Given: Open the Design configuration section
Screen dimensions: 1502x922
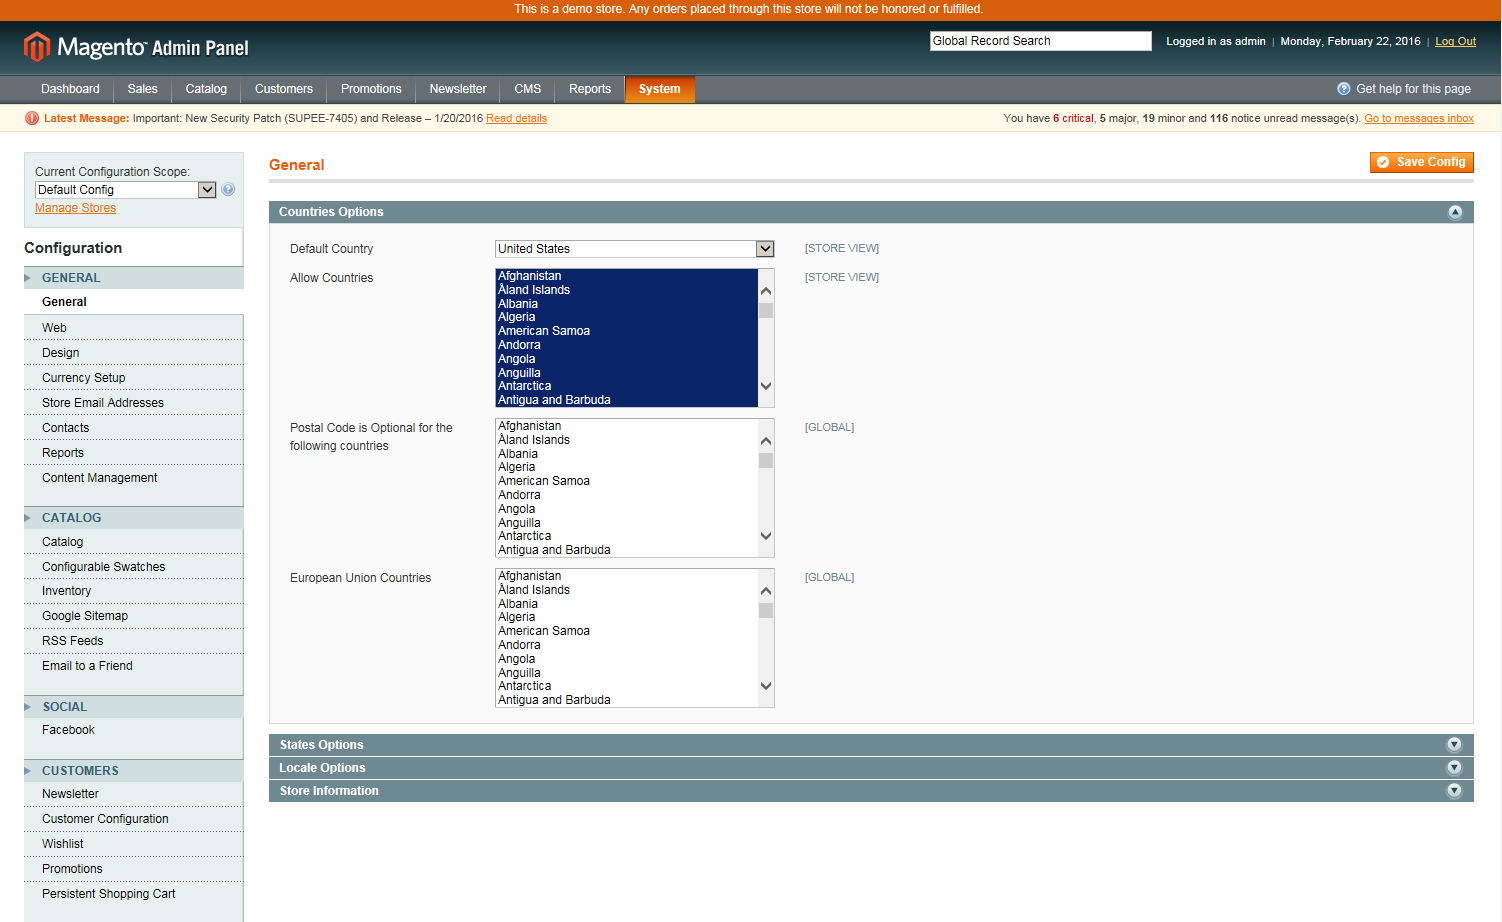Looking at the screenshot, I should tap(133, 353).
